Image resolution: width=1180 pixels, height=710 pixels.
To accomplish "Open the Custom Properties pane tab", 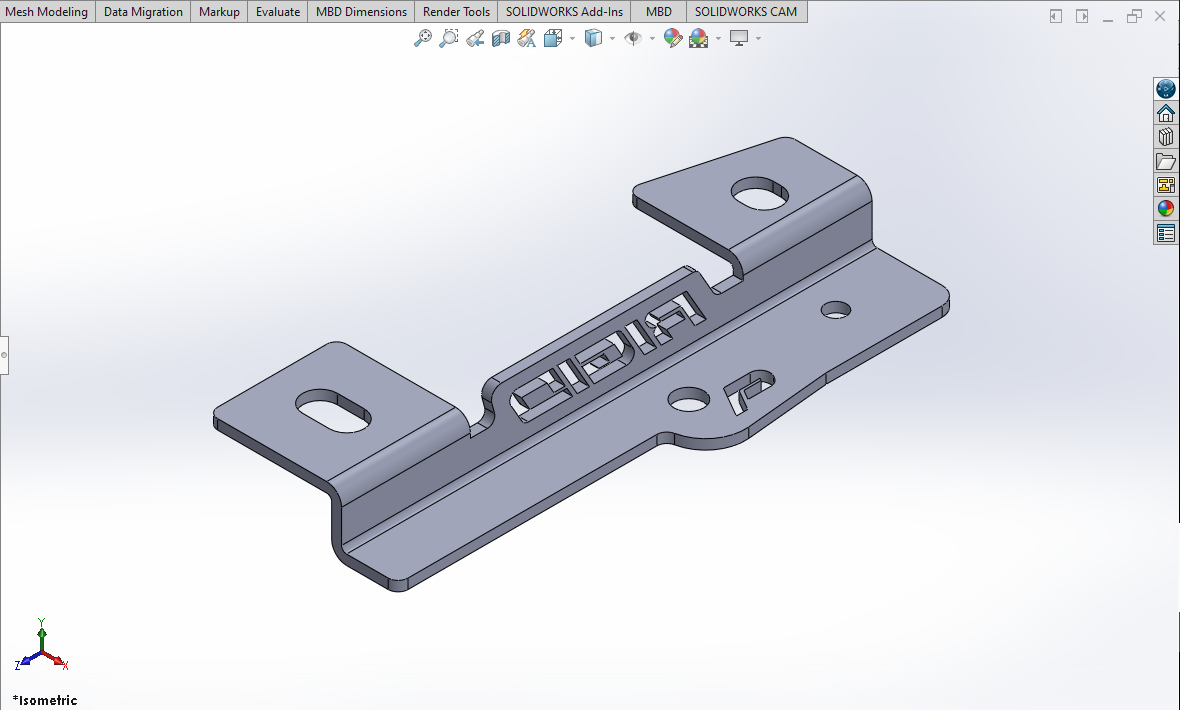I will (1165, 233).
